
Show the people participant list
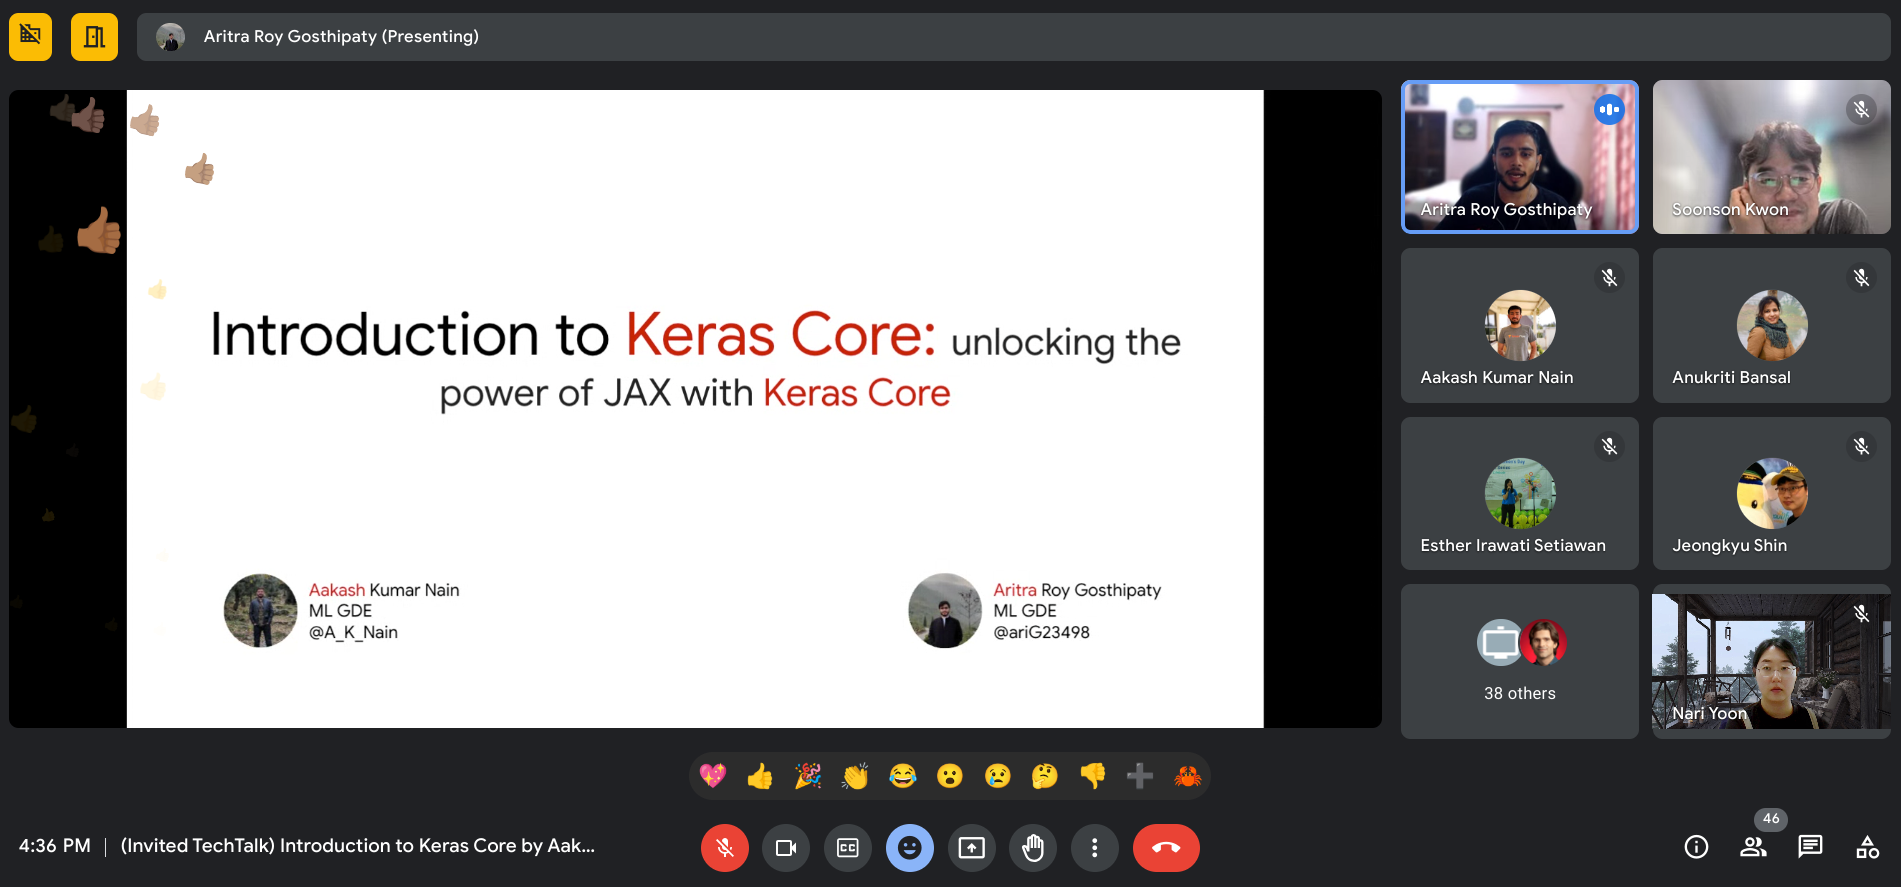coord(1753,847)
